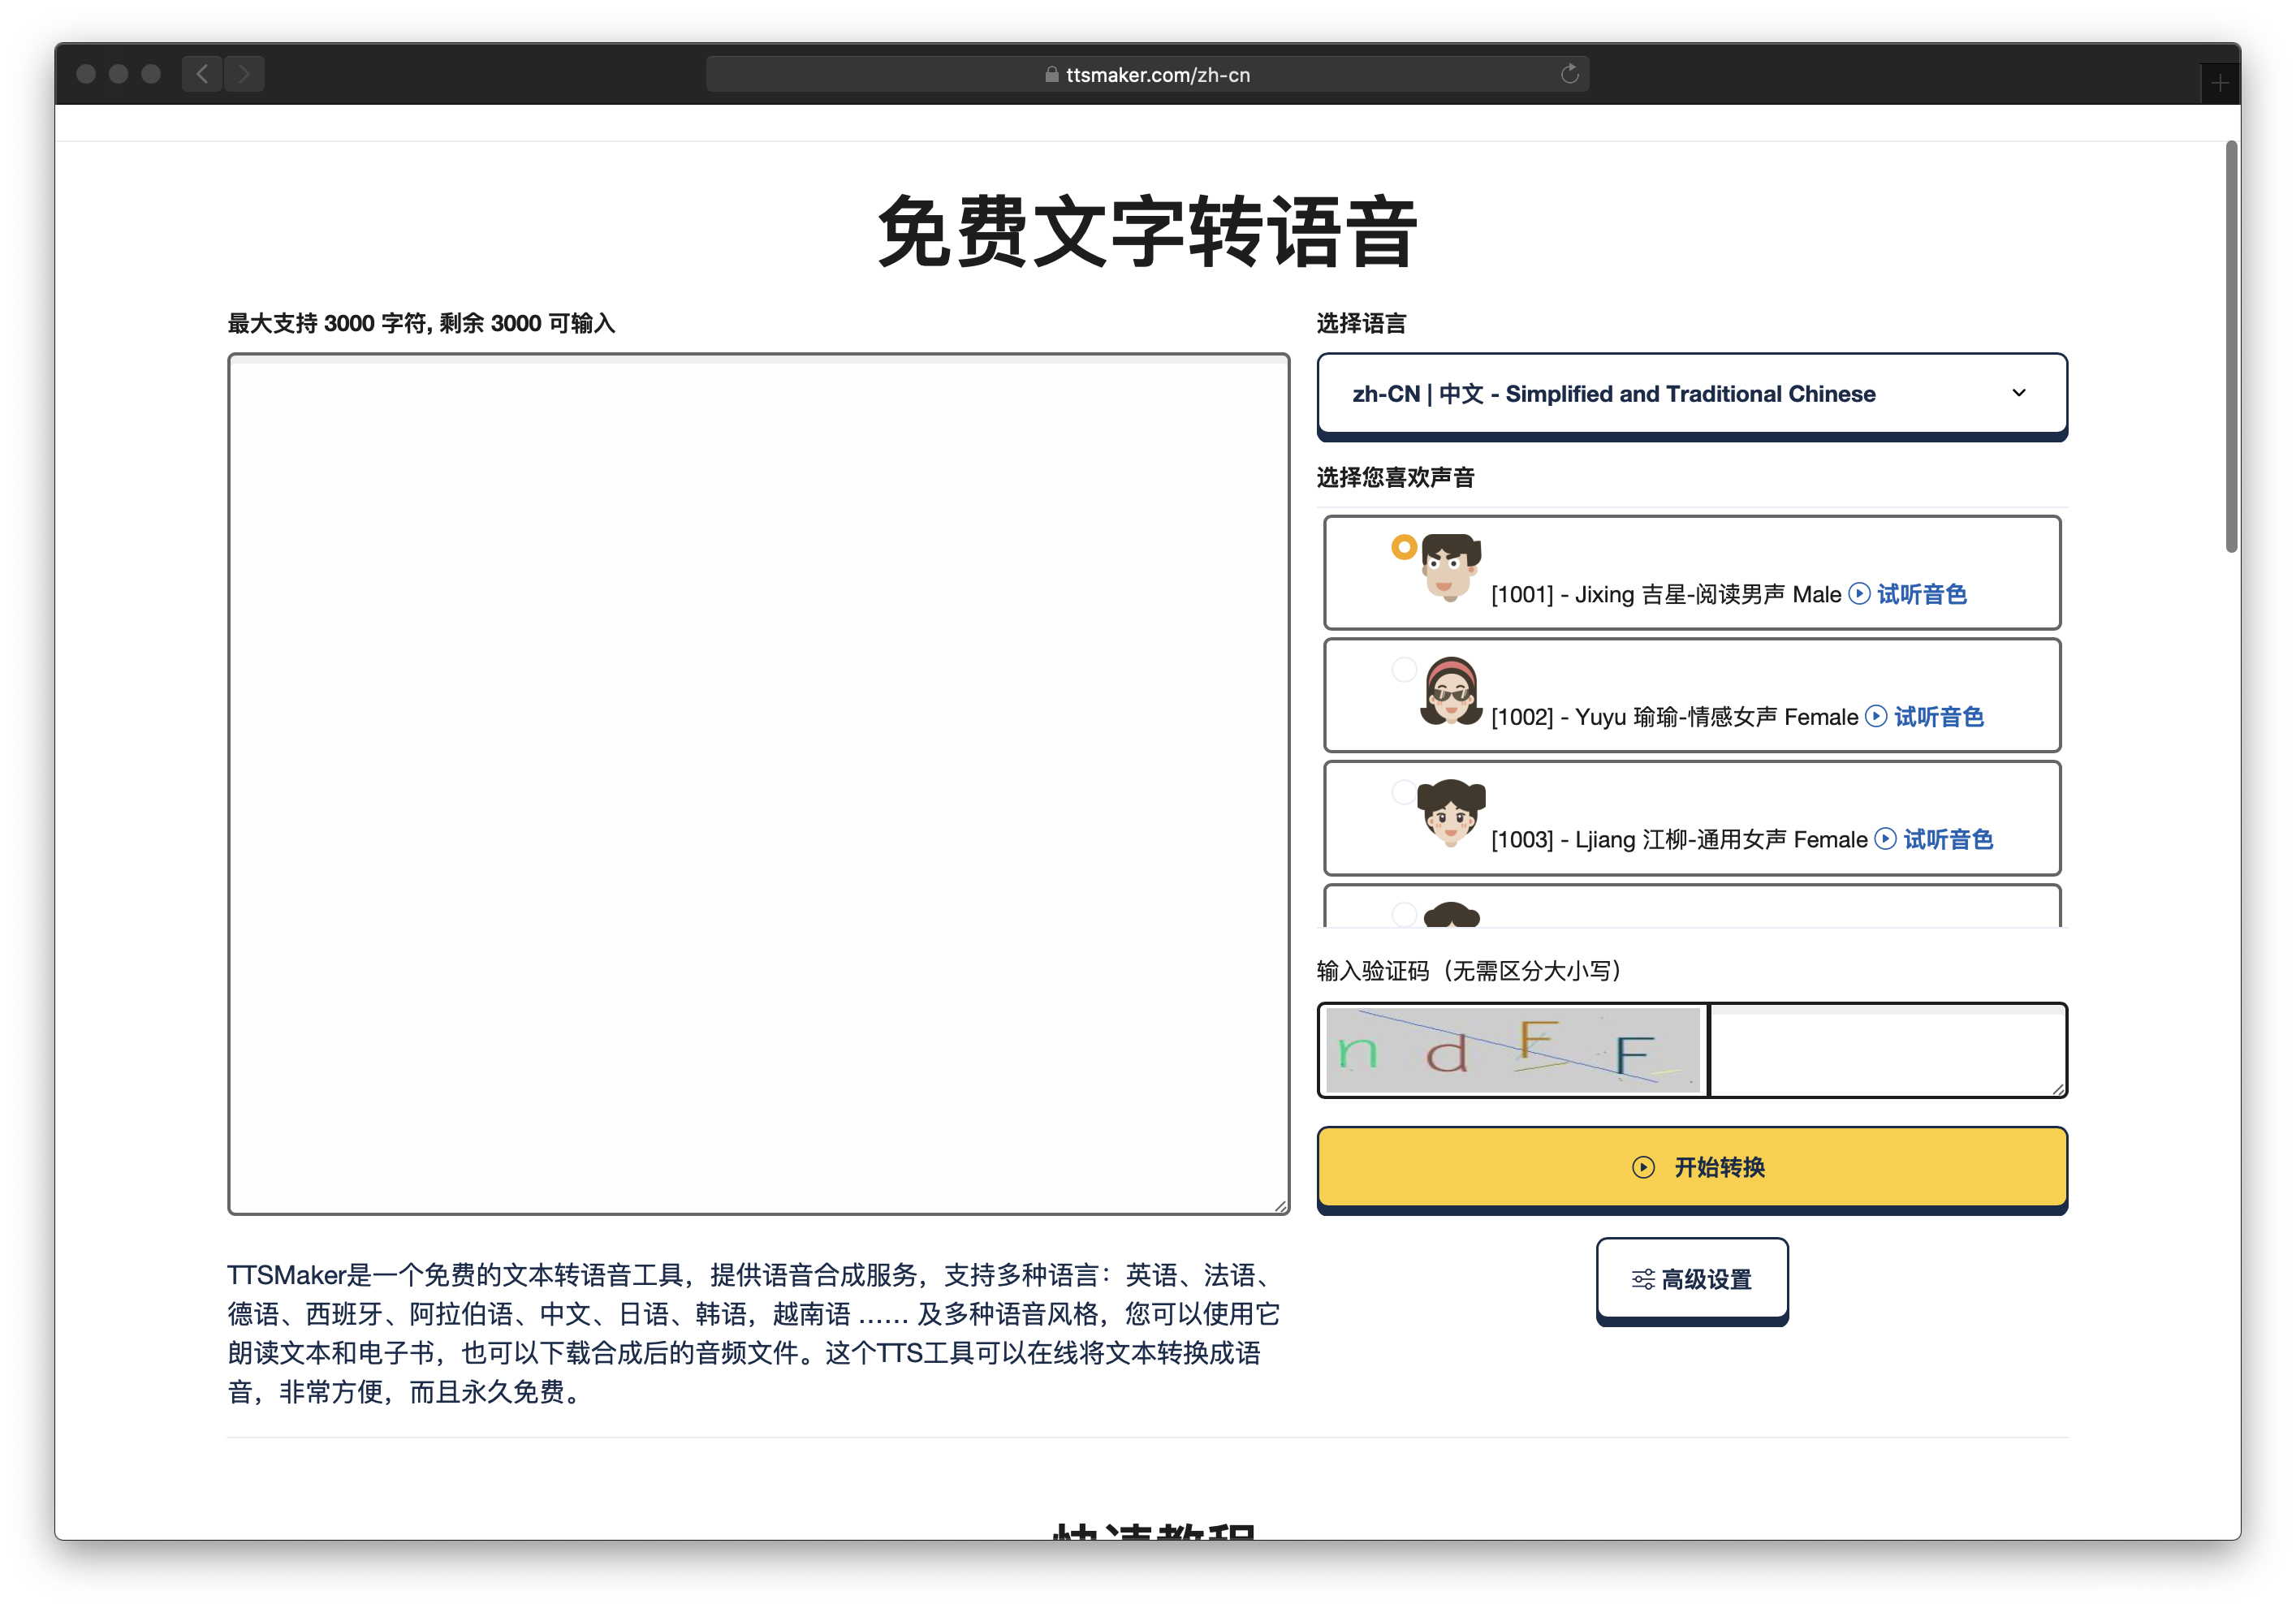Viewport: 2296px width, 1608px height.
Task: Click the 免费文字转语音 heading text
Action: pyautogui.click(x=1147, y=231)
